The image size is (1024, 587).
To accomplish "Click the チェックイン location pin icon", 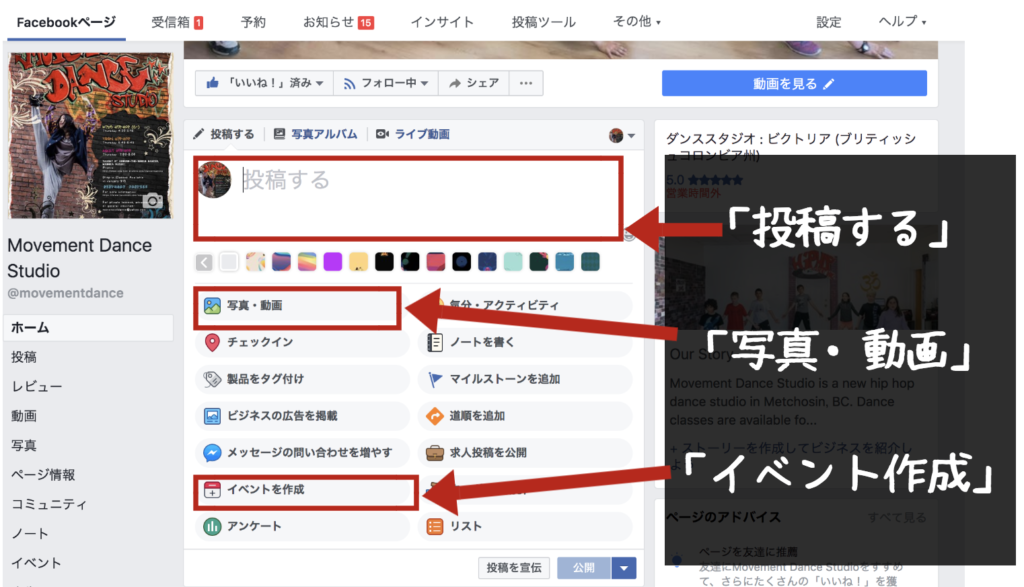I will pyautogui.click(x=212, y=342).
